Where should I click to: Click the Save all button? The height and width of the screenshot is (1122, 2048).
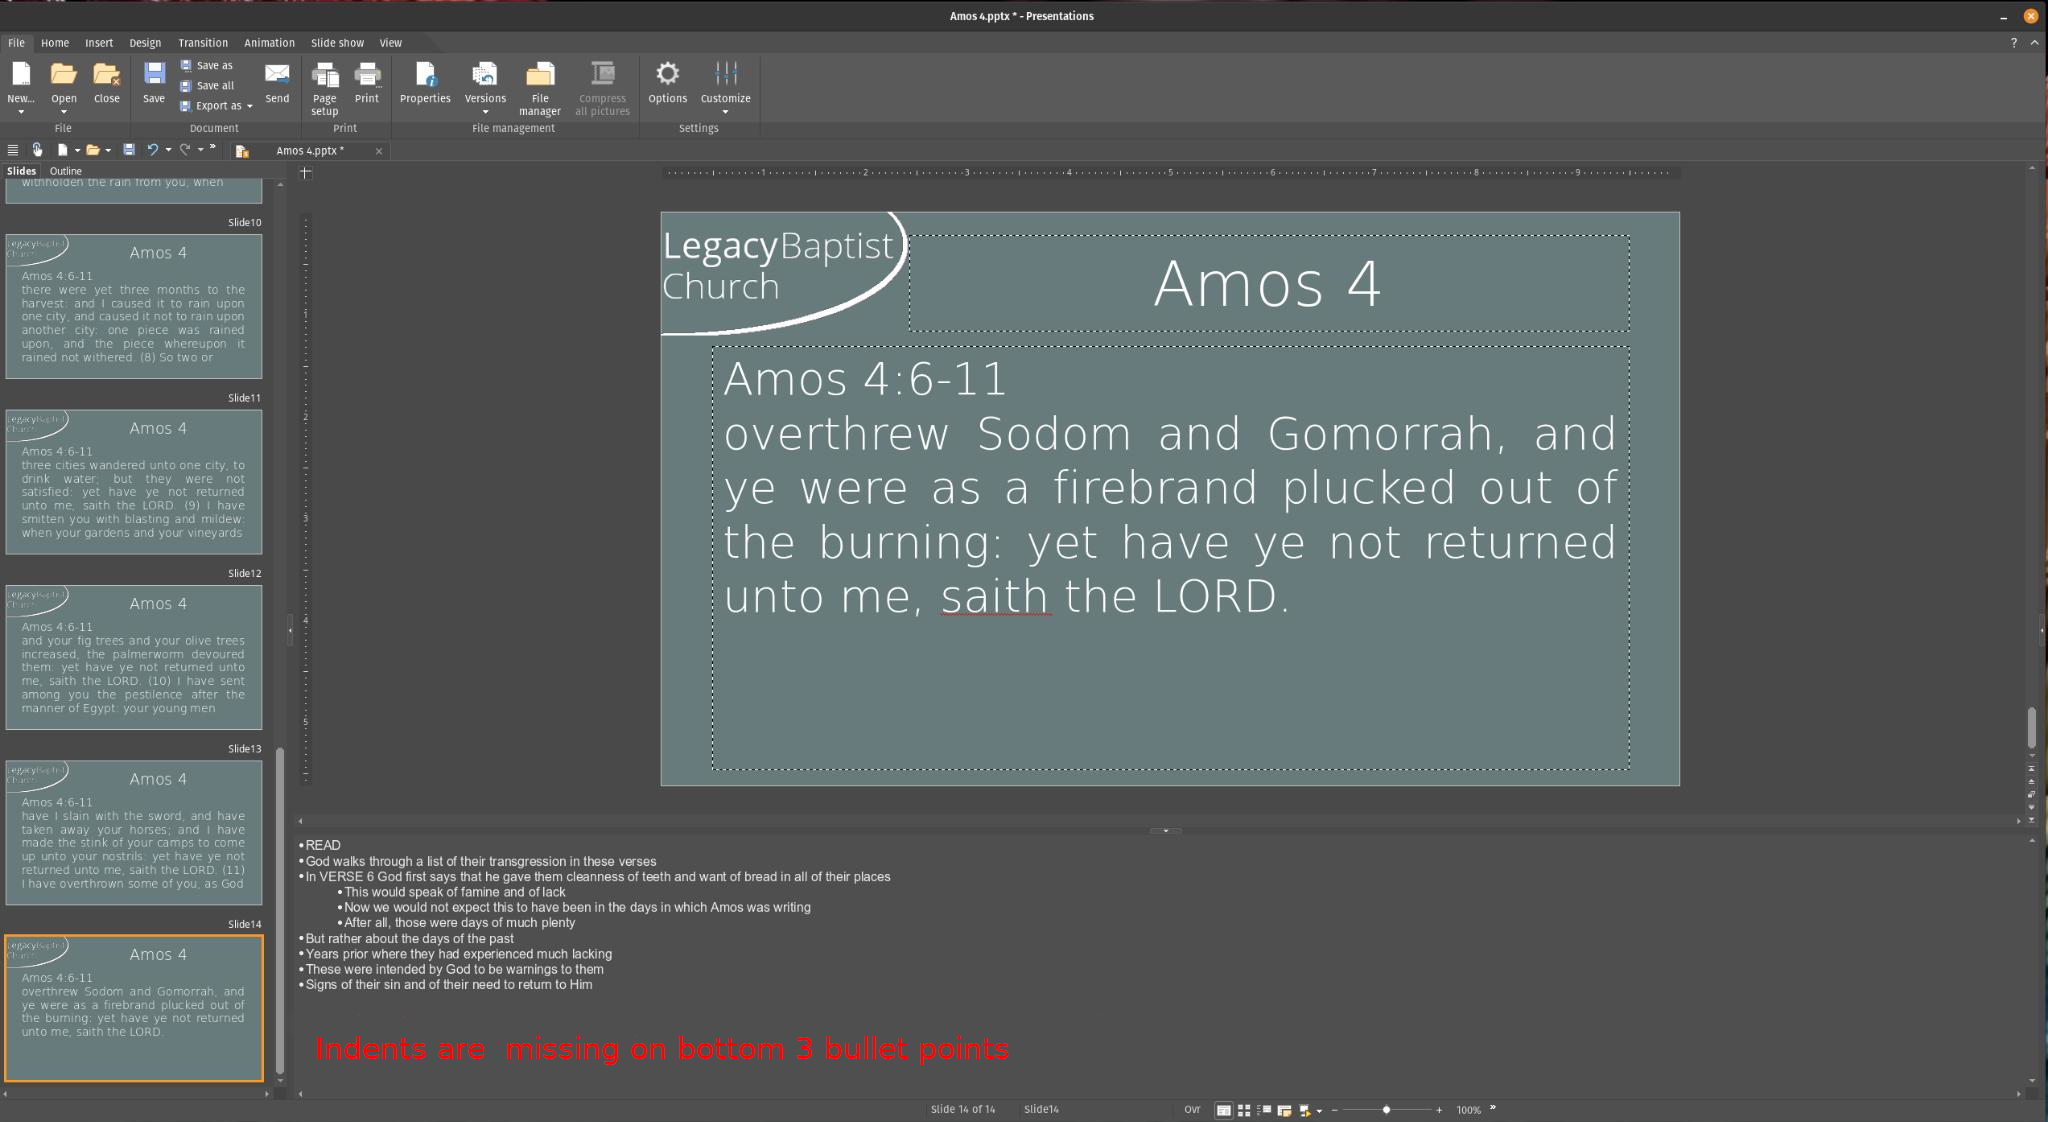pos(208,86)
